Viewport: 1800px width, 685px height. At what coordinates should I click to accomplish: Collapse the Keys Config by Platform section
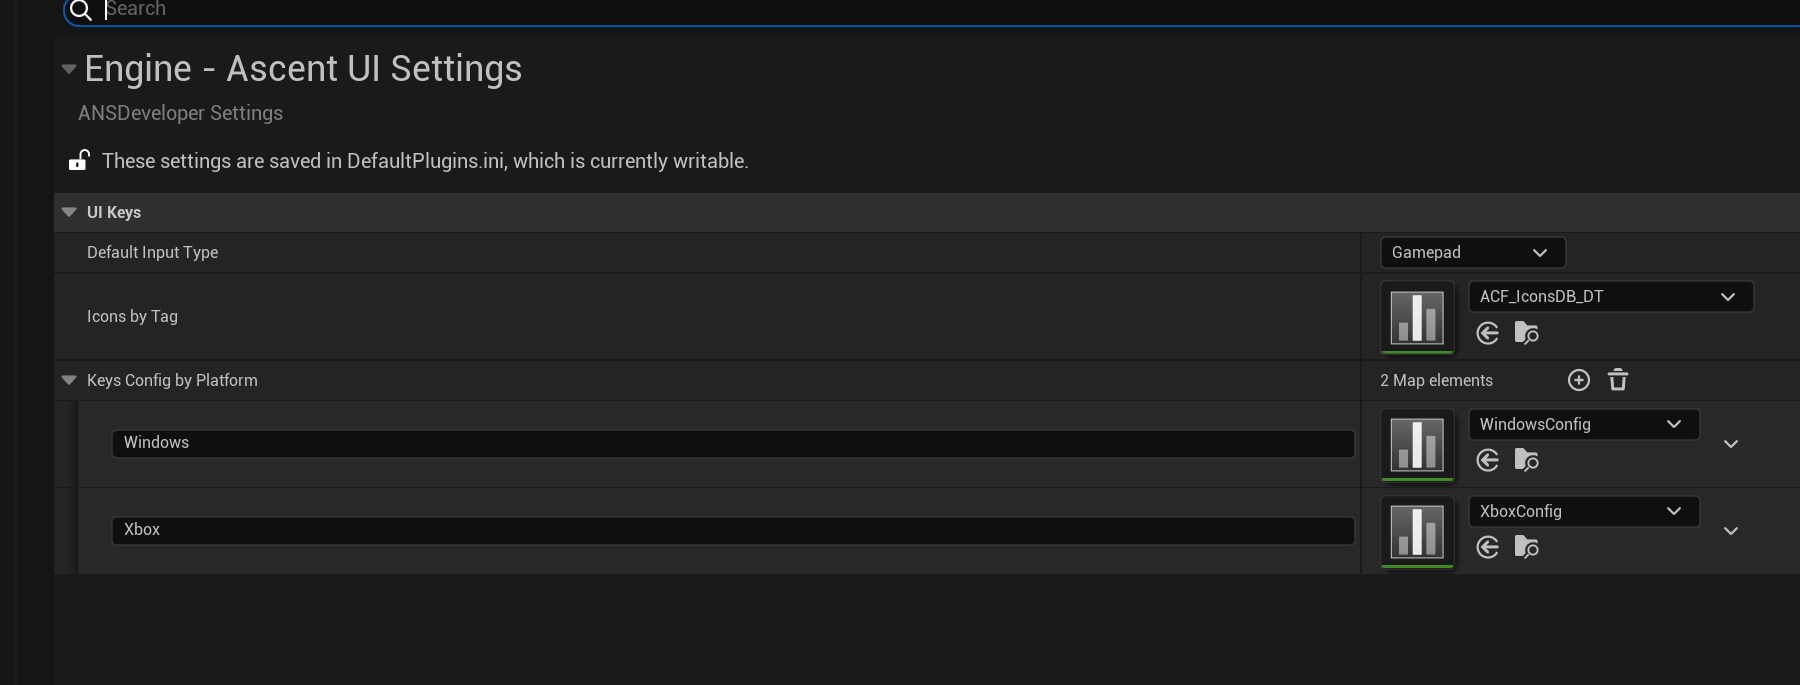click(68, 380)
